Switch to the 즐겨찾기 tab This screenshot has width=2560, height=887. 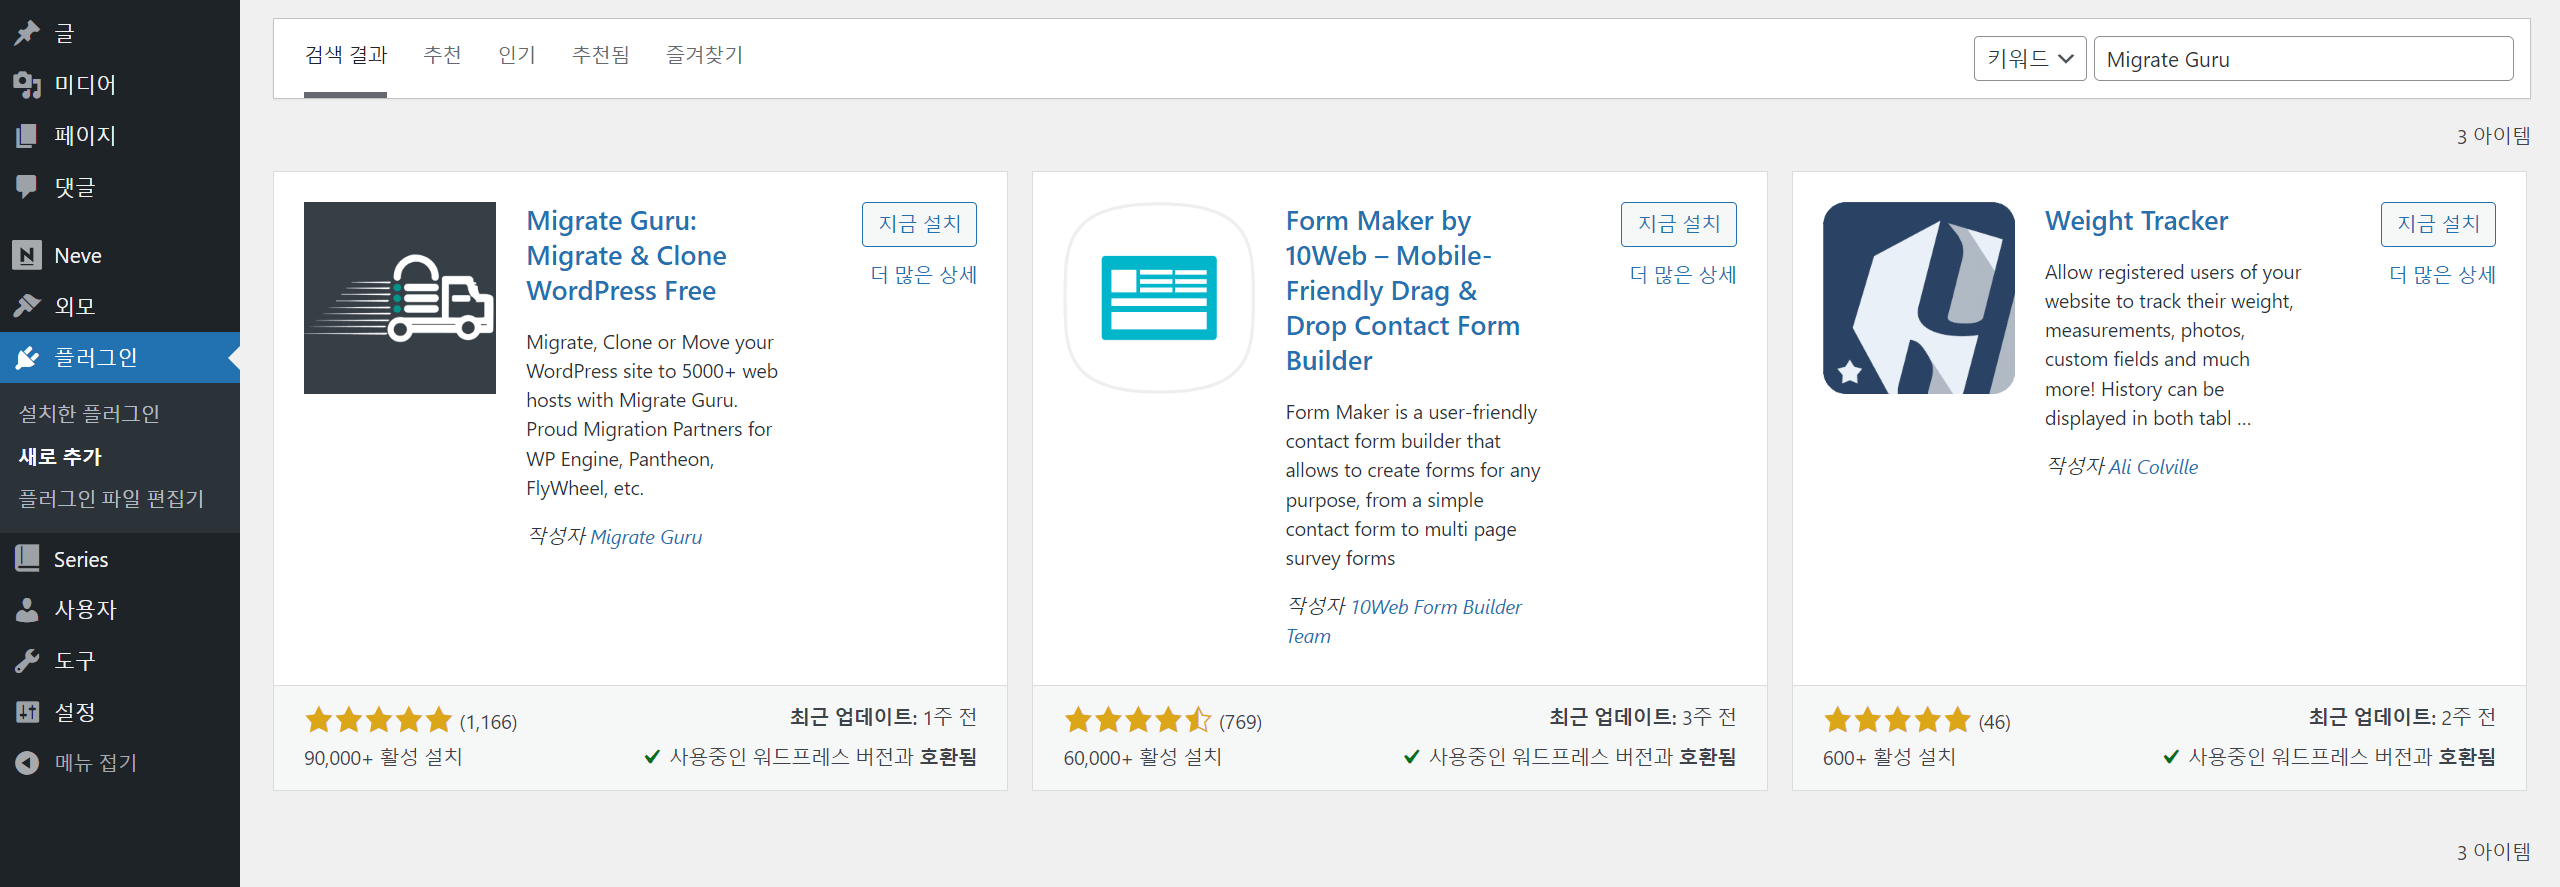(x=704, y=55)
